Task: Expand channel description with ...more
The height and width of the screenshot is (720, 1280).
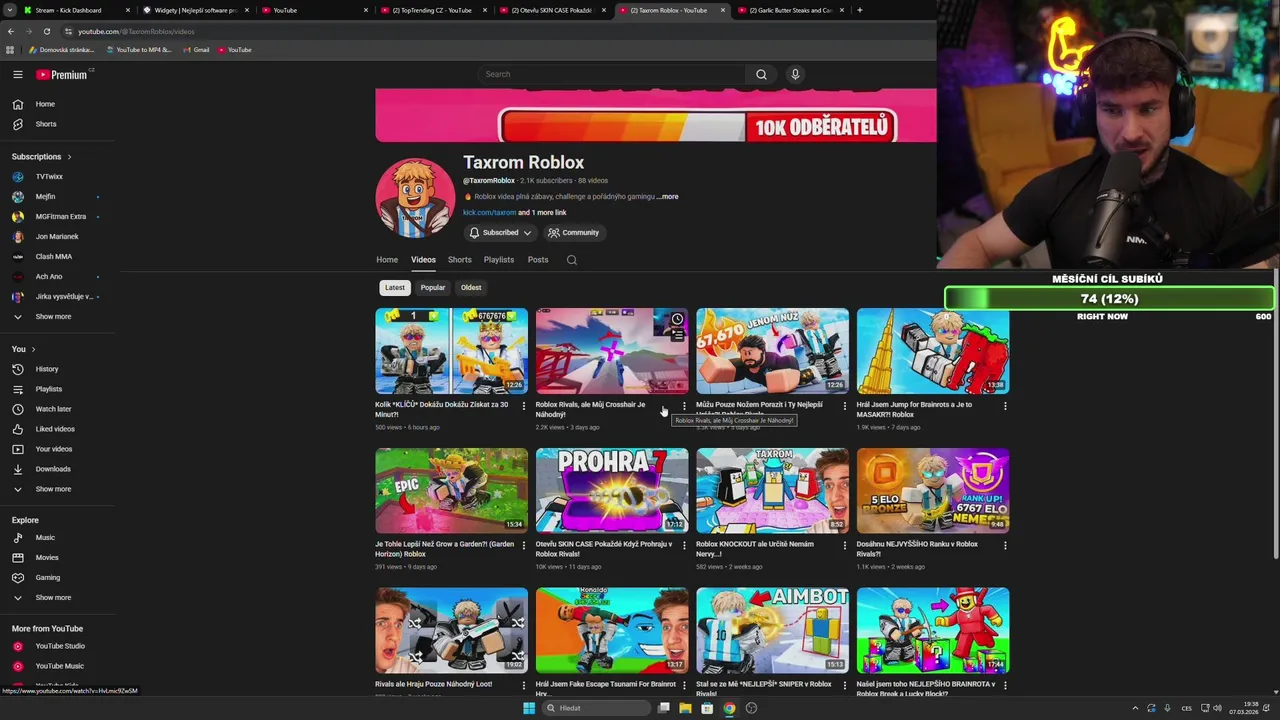Action: 667,197
